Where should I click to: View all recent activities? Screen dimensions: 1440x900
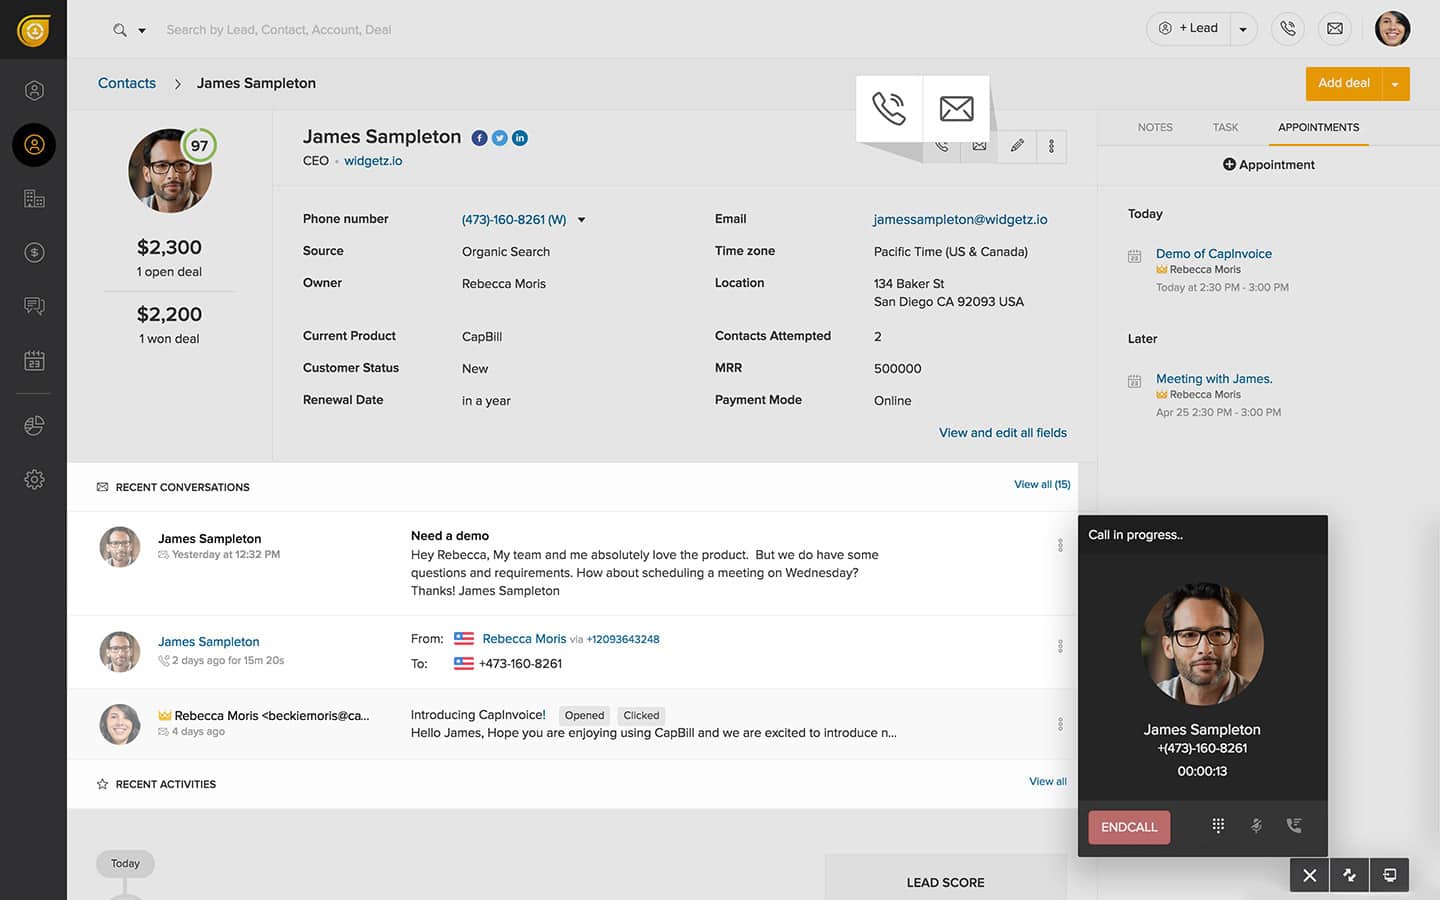(x=1048, y=782)
